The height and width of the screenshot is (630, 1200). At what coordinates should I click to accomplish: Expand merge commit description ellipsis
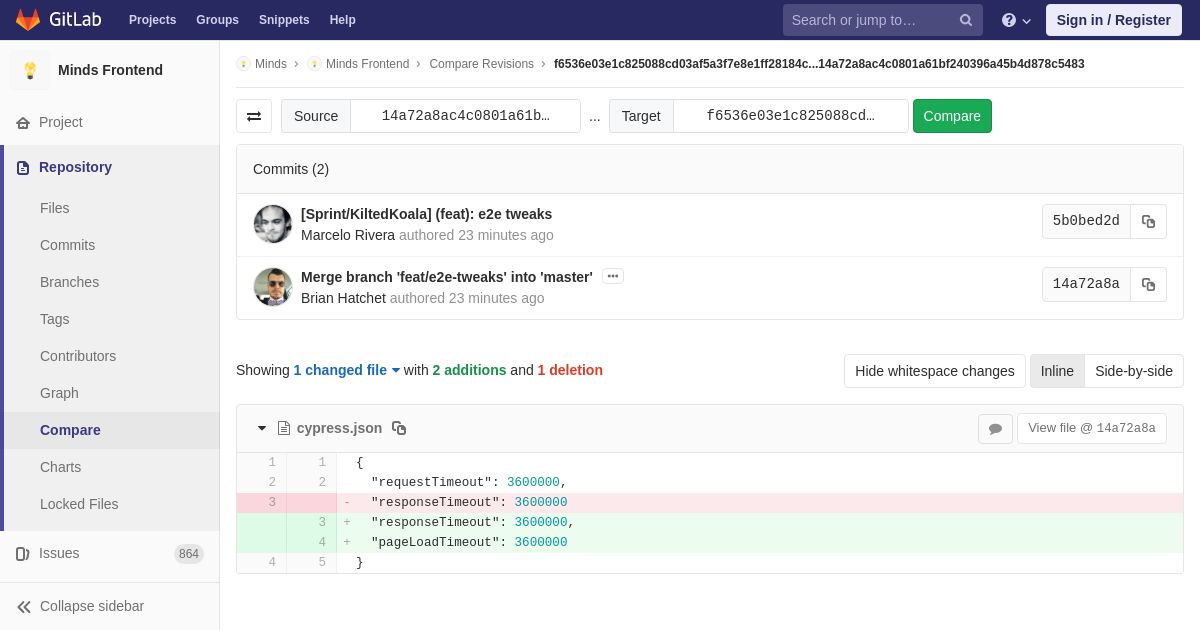[x=613, y=276]
